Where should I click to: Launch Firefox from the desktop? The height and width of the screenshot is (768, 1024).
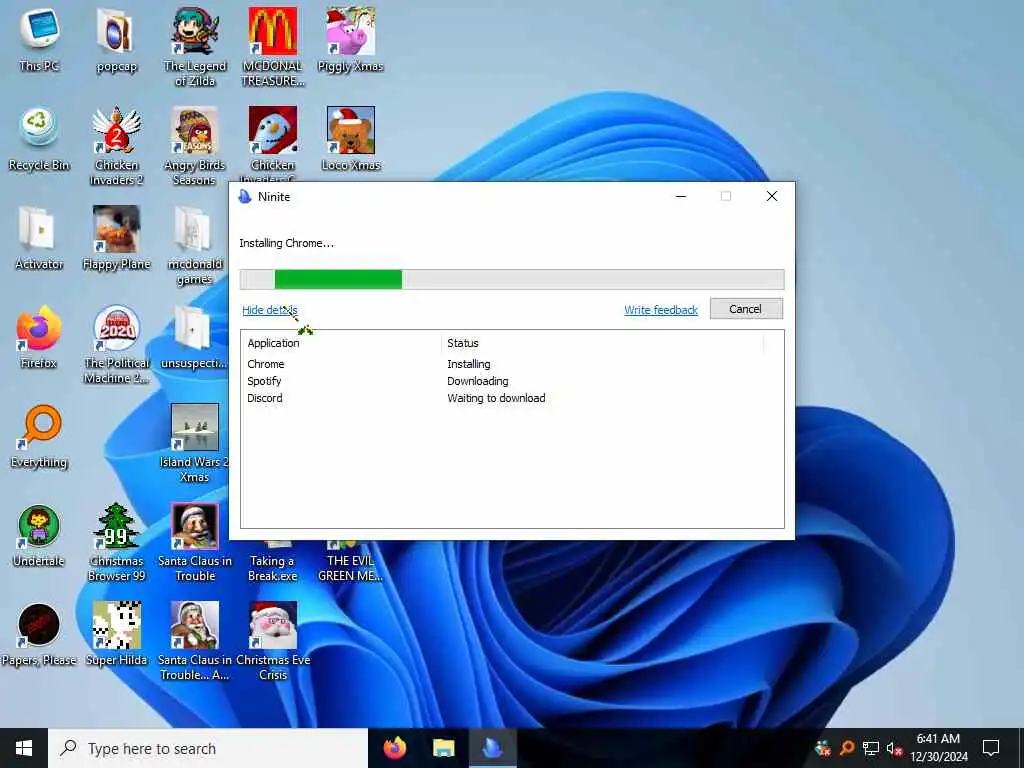[x=39, y=337]
